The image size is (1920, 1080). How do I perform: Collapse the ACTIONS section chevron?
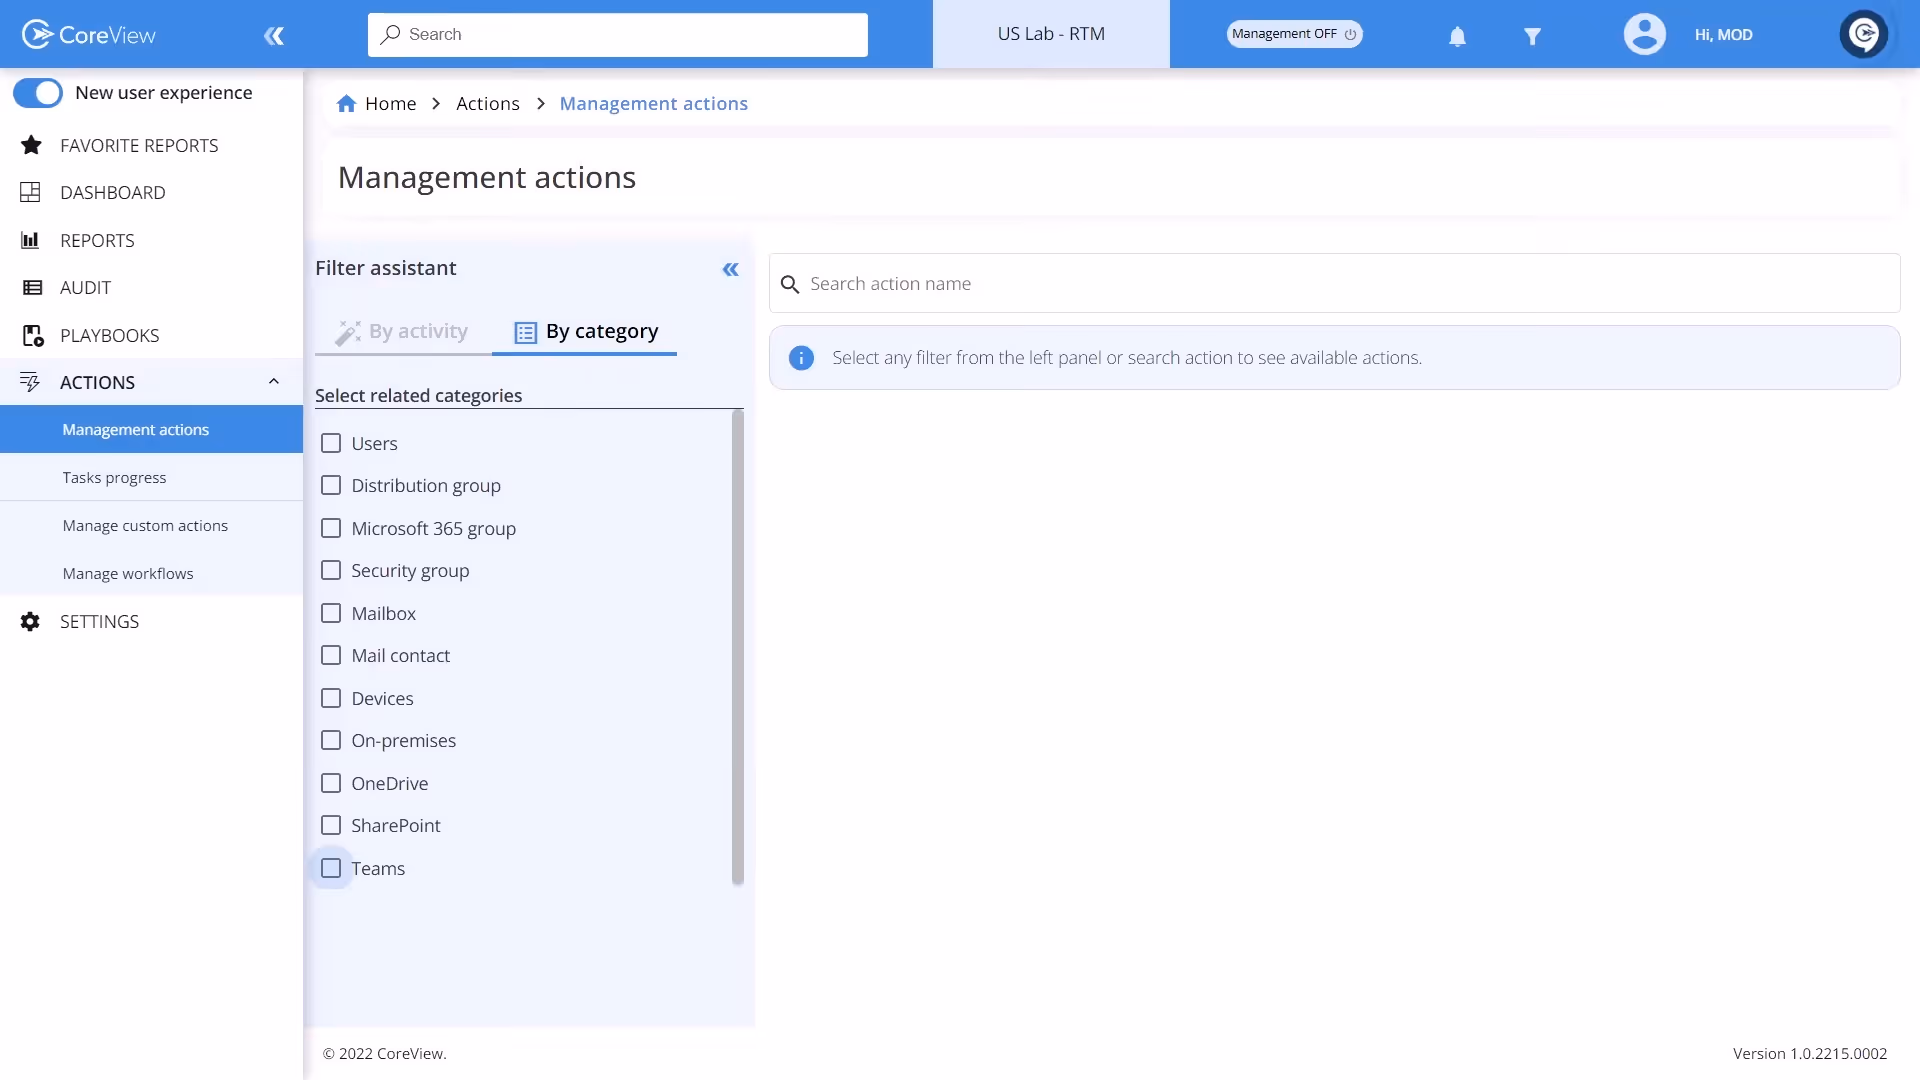pos(273,381)
